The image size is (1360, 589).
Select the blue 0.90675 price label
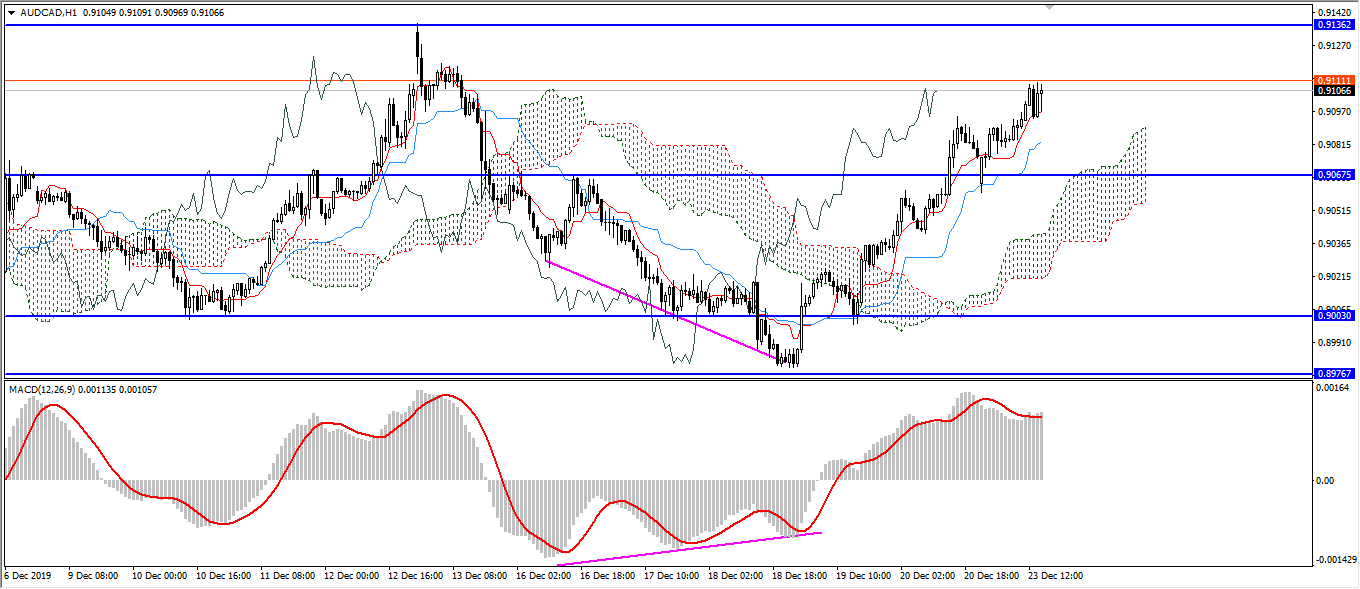[x=1334, y=175]
